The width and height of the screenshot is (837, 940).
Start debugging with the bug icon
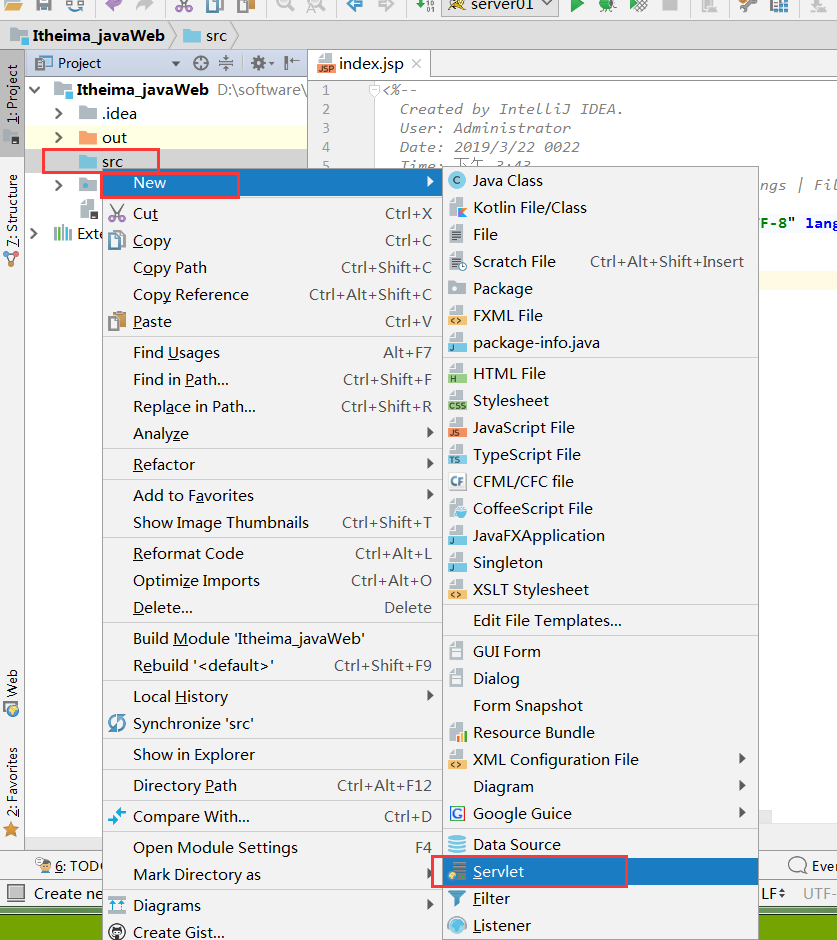pos(607,6)
